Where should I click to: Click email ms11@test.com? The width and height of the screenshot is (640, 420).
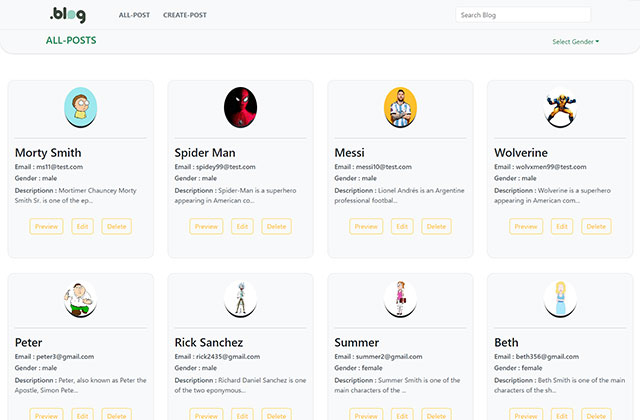[x=60, y=167]
